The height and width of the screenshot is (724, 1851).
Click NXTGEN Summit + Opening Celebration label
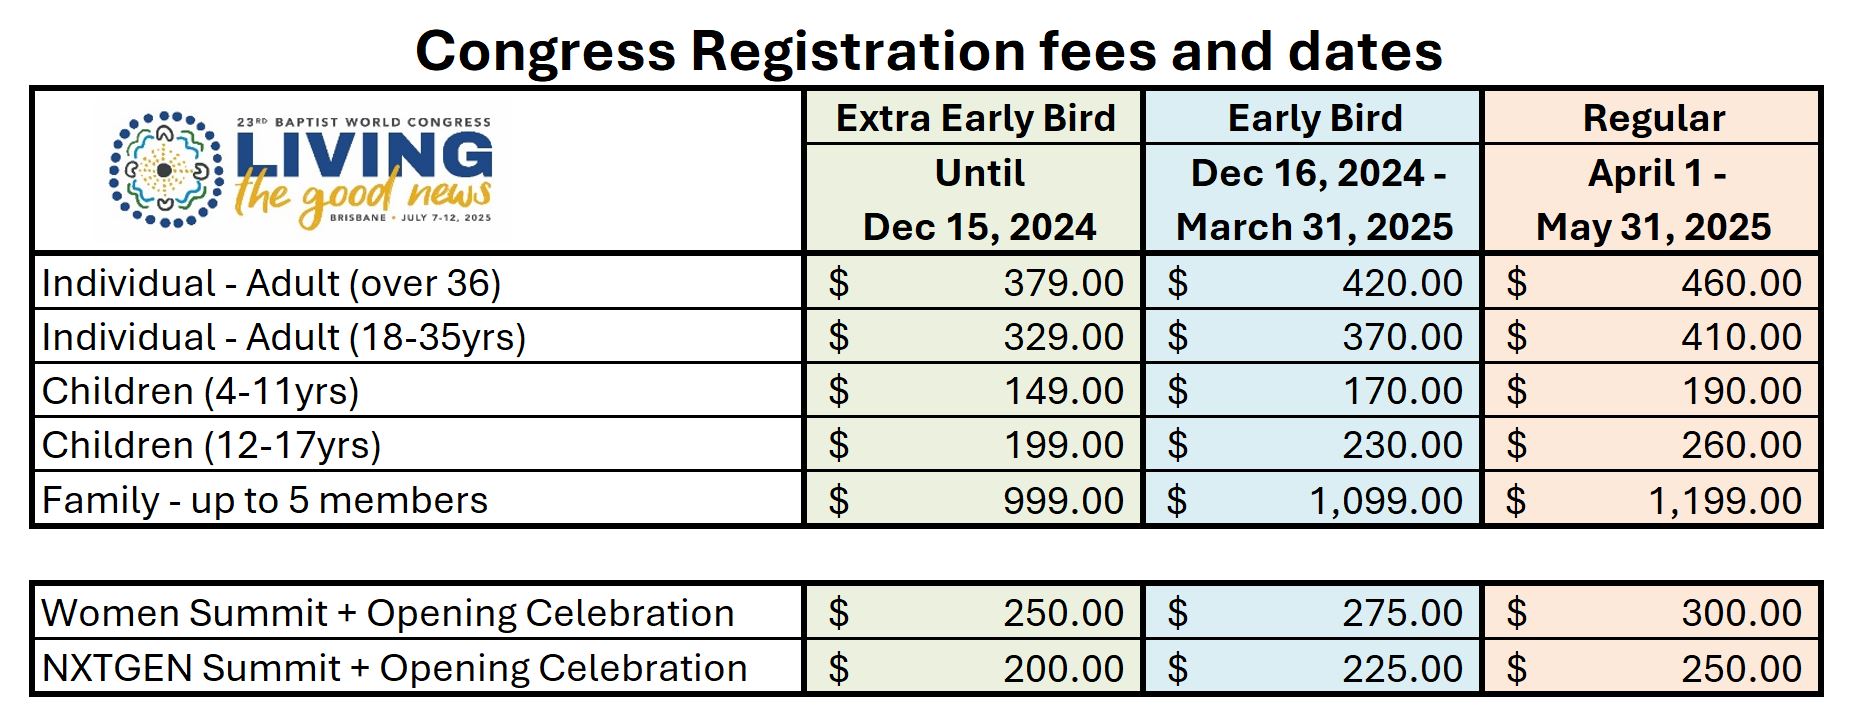click(394, 668)
